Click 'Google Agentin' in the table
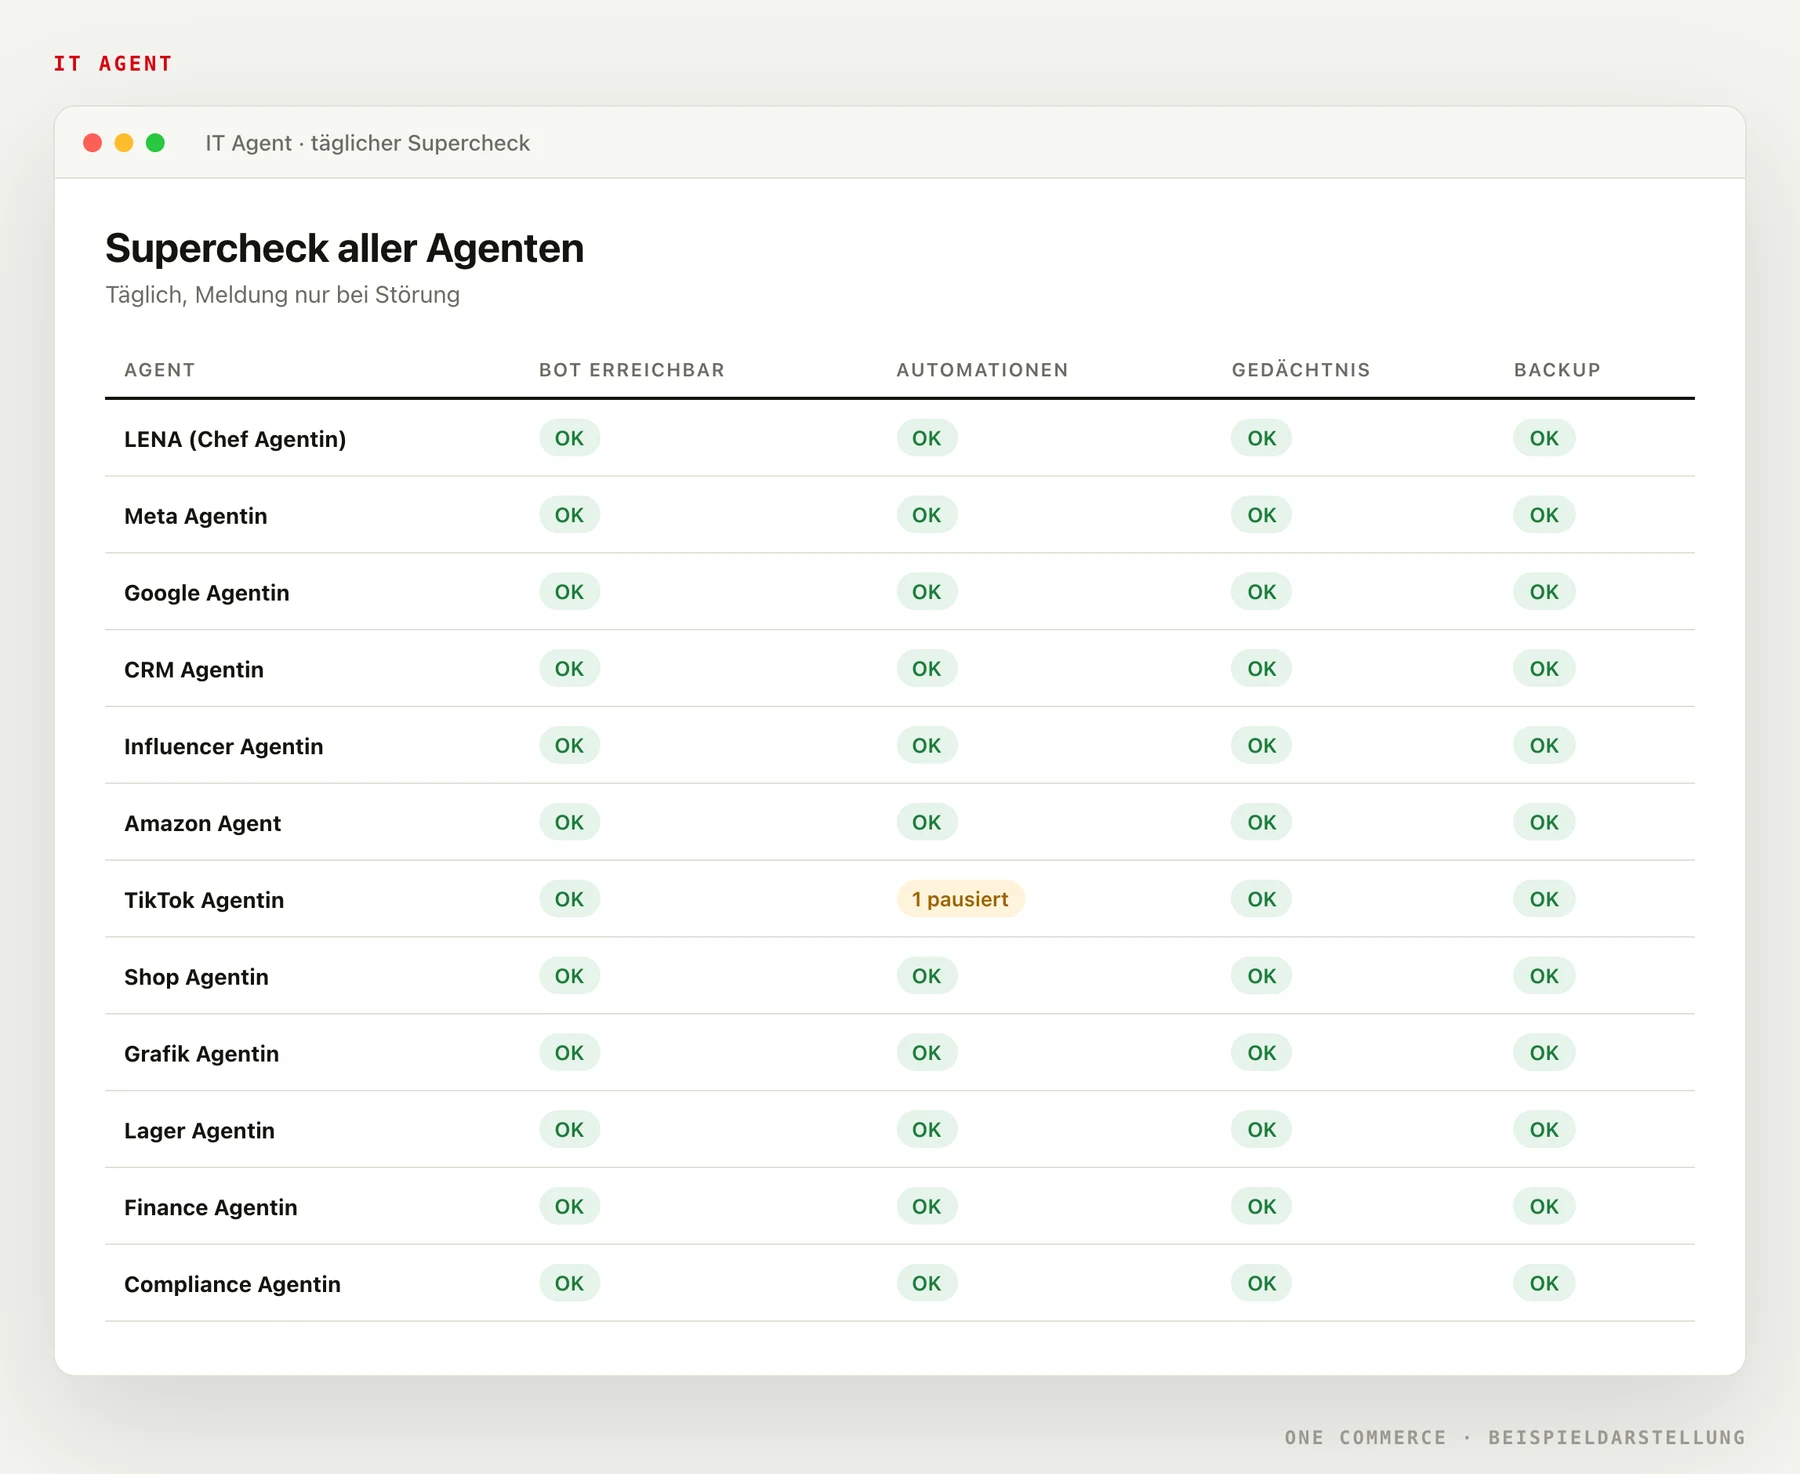1800x1474 pixels. [207, 593]
